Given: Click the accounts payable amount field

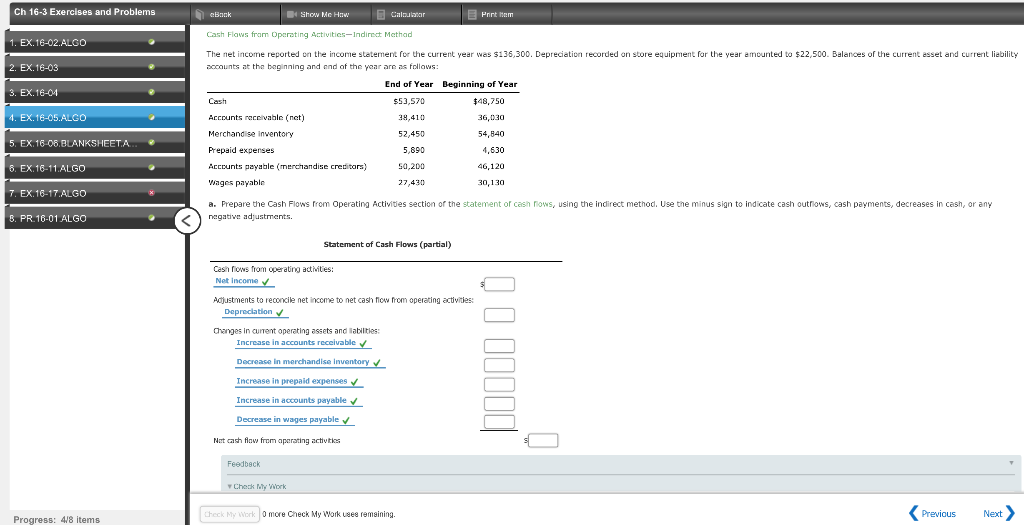Looking at the screenshot, I should tap(500, 404).
